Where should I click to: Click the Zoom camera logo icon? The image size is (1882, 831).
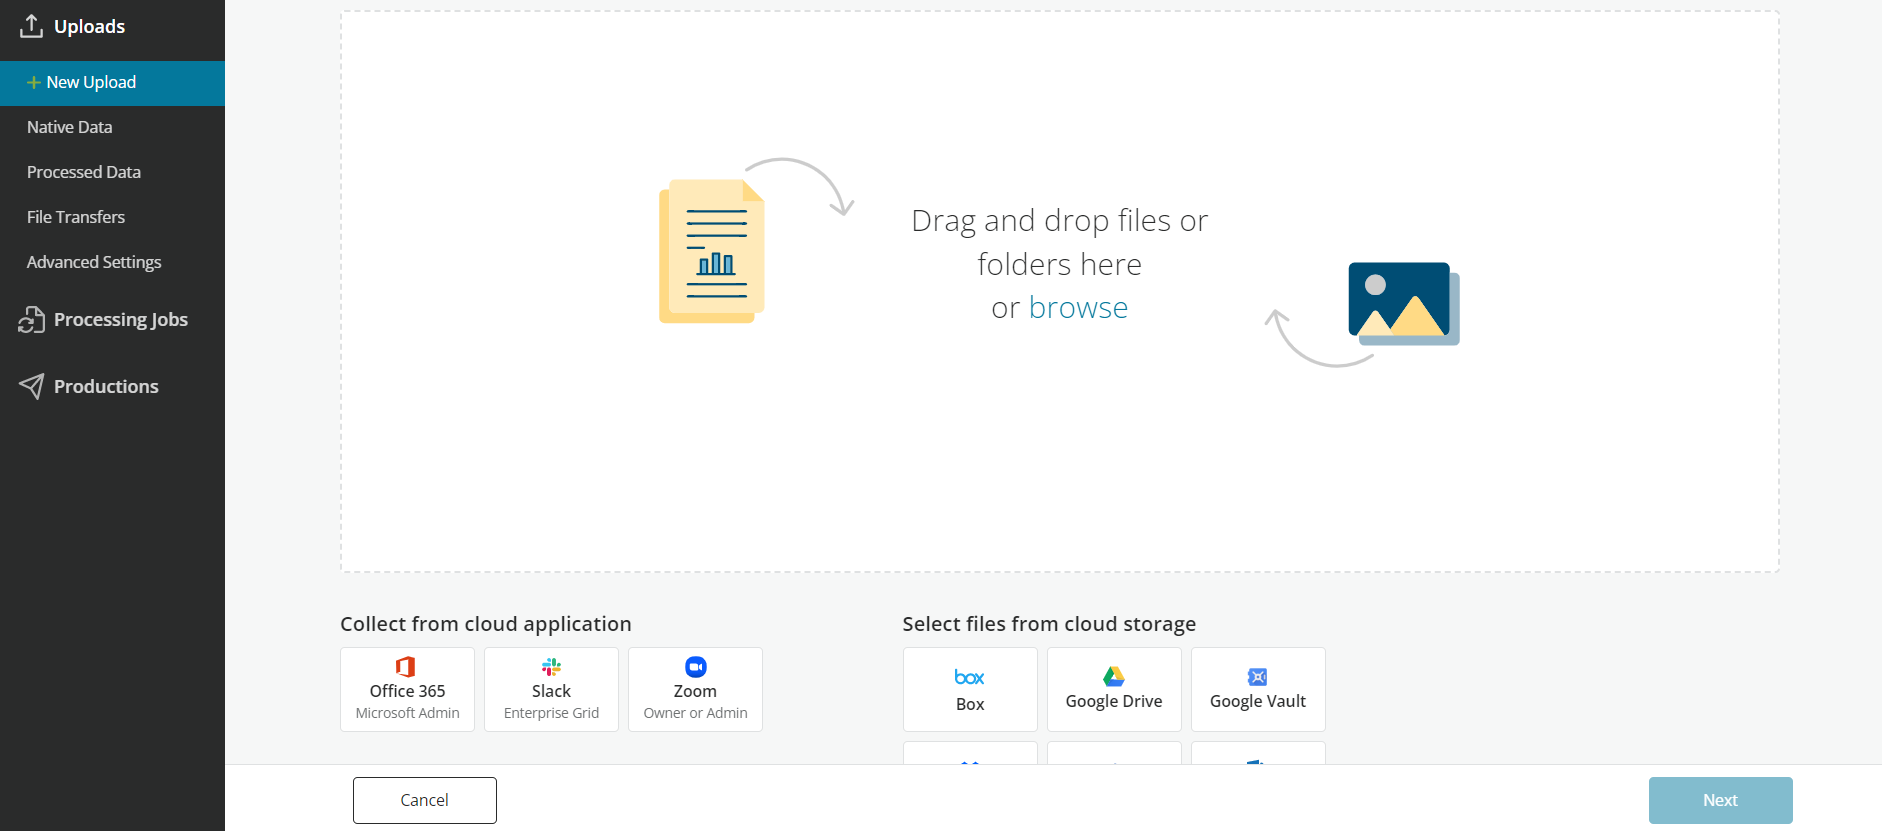pyautogui.click(x=696, y=667)
